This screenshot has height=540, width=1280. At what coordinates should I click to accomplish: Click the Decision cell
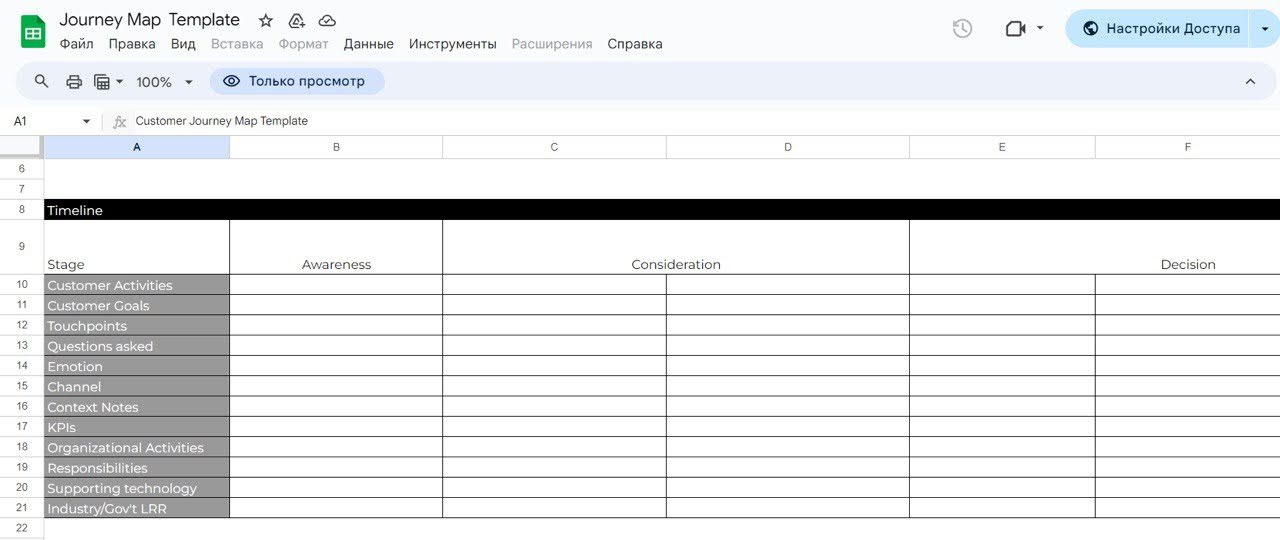click(1095, 247)
